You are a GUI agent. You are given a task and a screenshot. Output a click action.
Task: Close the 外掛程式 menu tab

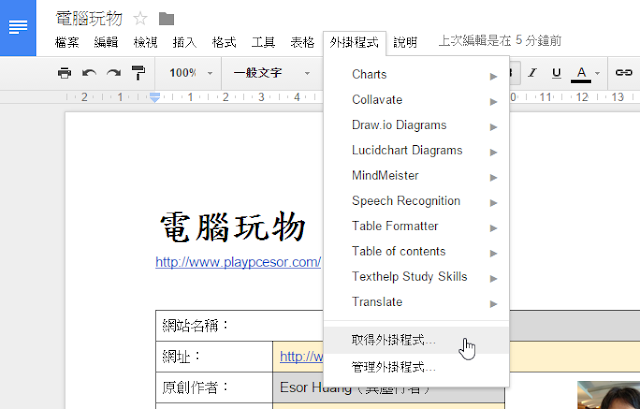click(x=354, y=43)
